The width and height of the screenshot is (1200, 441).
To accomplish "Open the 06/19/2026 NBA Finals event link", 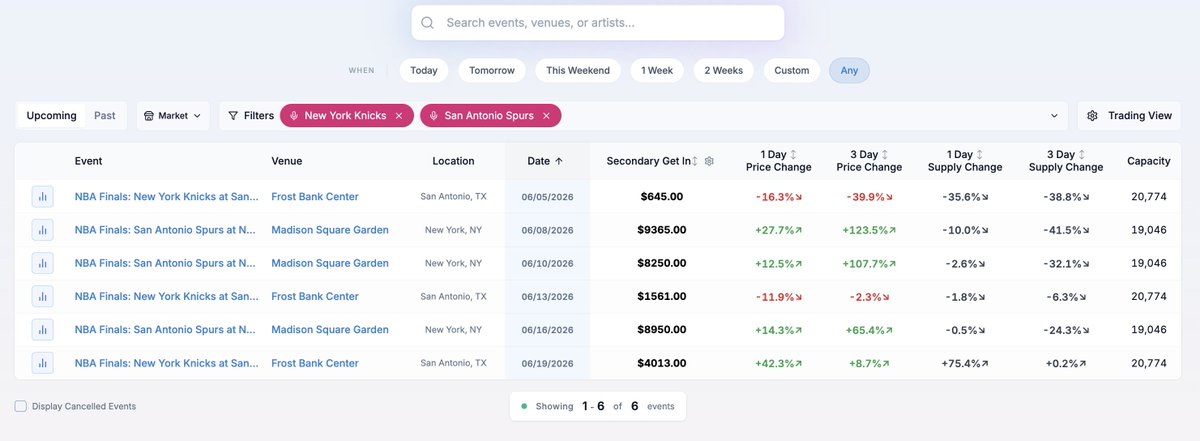I will (x=166, y=364).
